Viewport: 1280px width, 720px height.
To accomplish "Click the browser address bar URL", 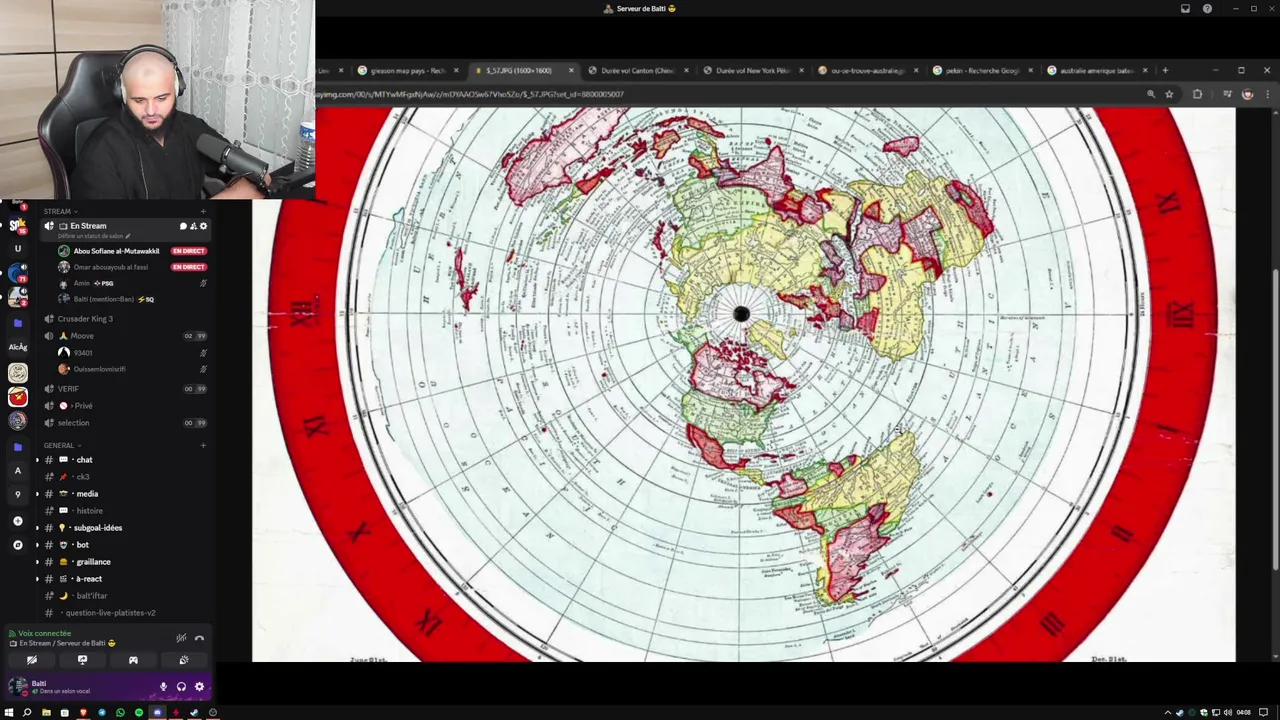I will pos(470,94).
